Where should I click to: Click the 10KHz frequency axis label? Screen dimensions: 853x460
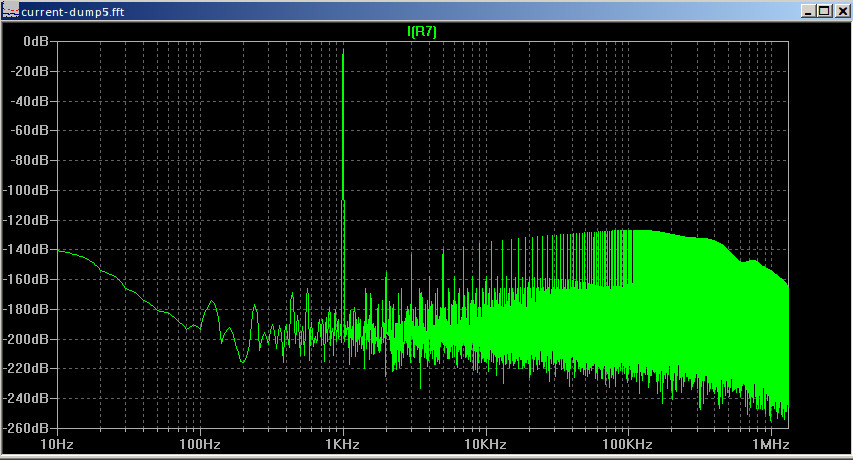click(x=485, y=444)
